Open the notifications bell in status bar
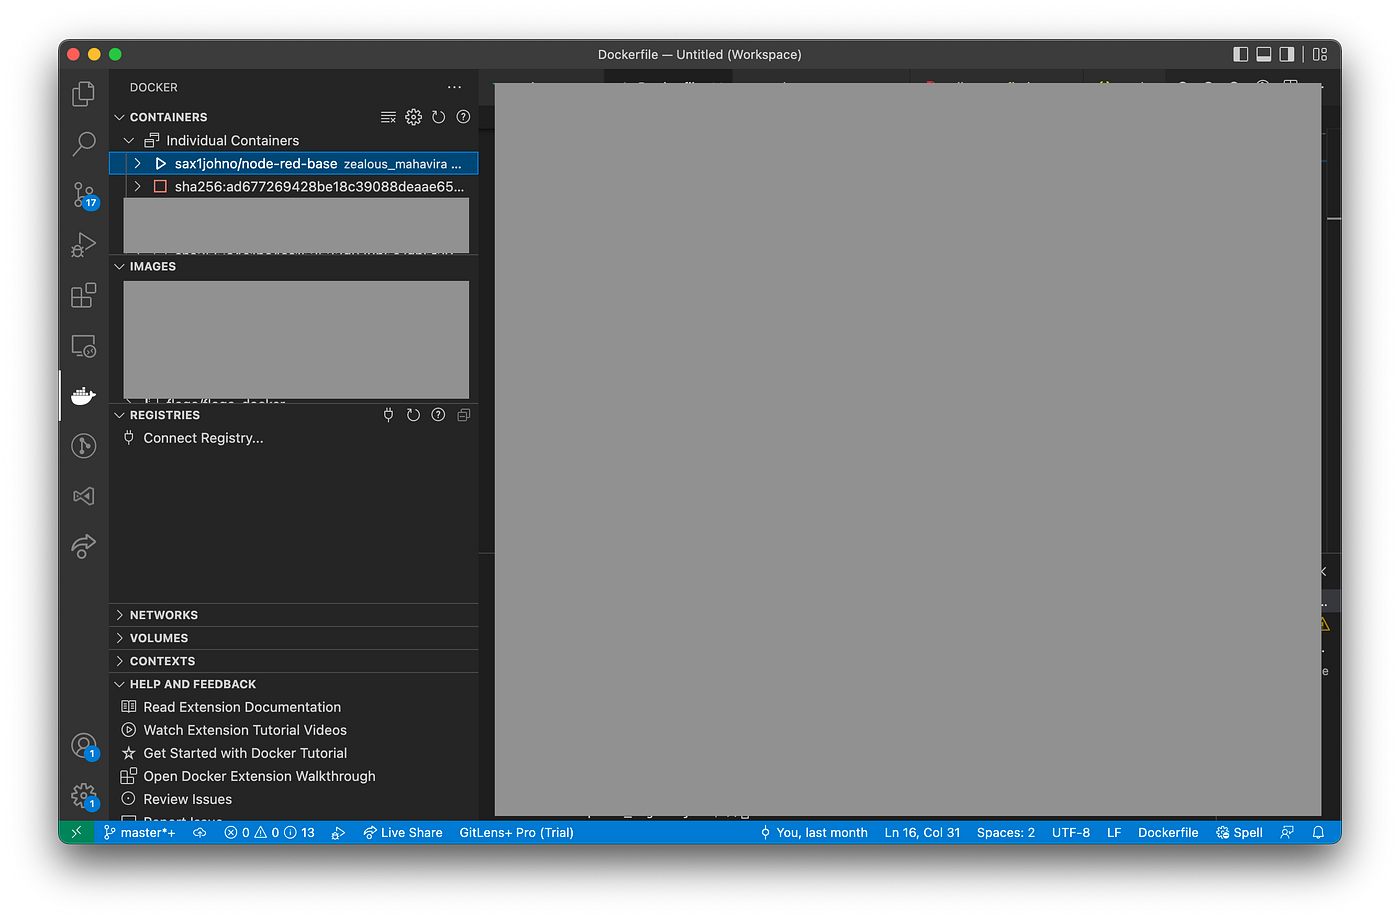 1318,832
